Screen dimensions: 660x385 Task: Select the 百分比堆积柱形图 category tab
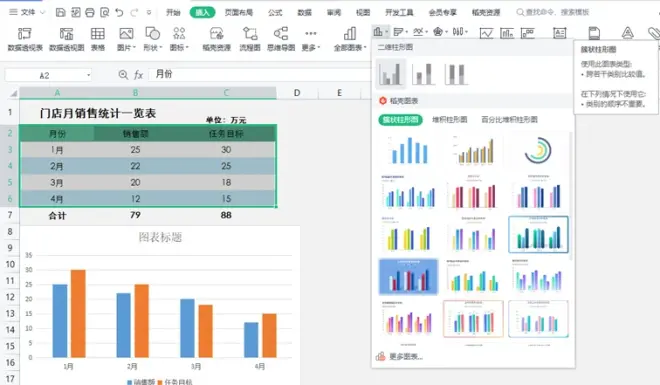(x=509, y=119)
